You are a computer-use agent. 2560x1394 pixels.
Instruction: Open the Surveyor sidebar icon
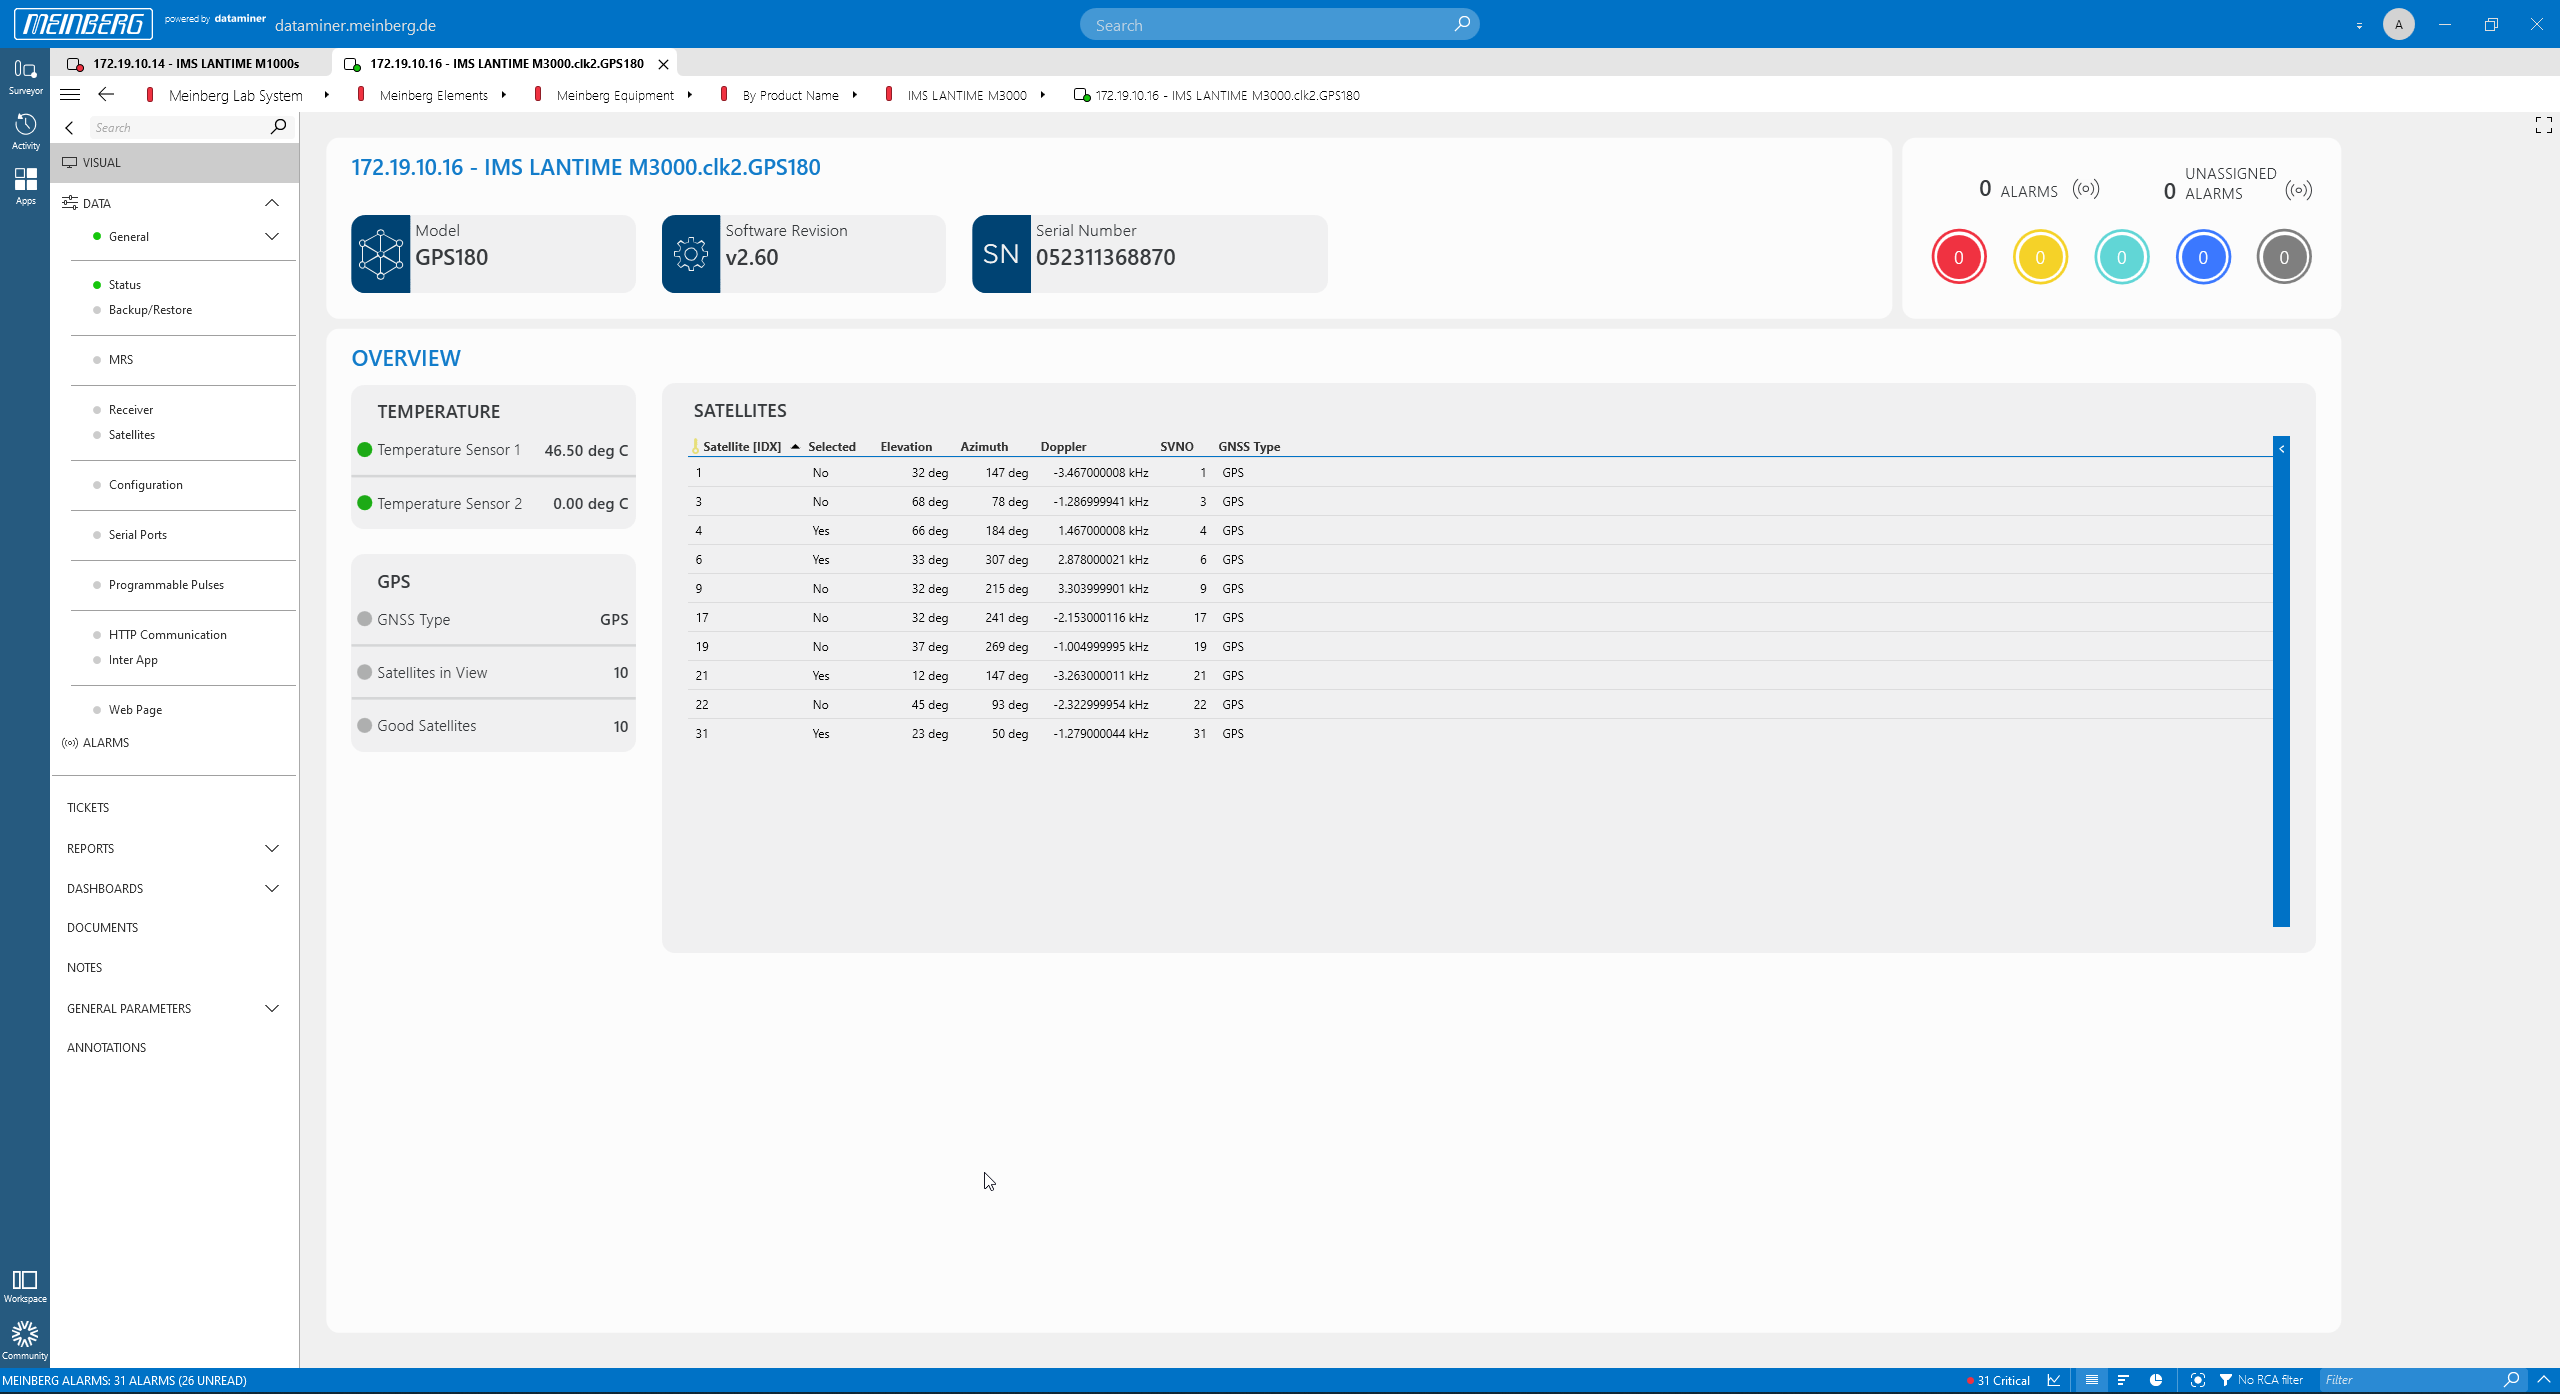(x=25, y=76)
